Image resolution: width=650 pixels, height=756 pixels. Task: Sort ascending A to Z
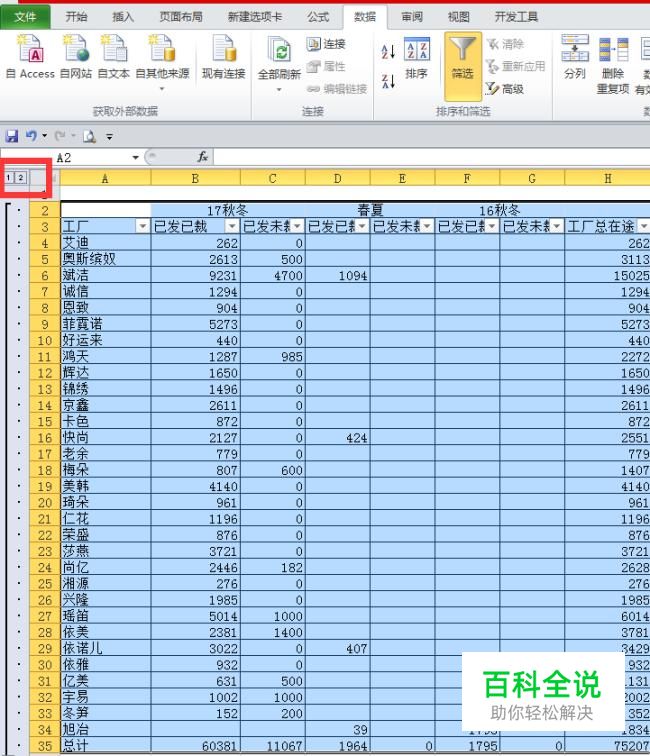[x=388, y=52]
